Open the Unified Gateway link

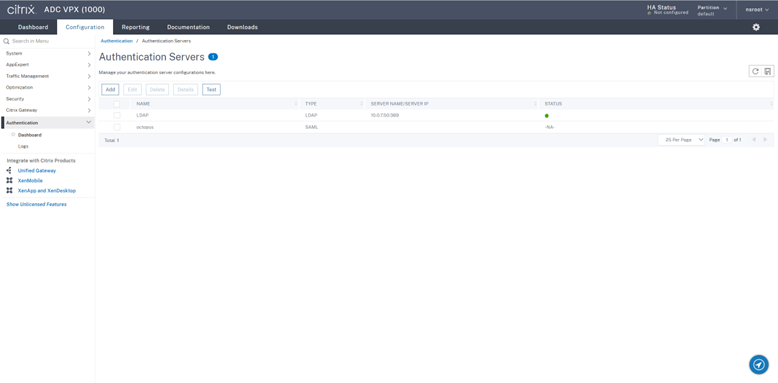37,171
